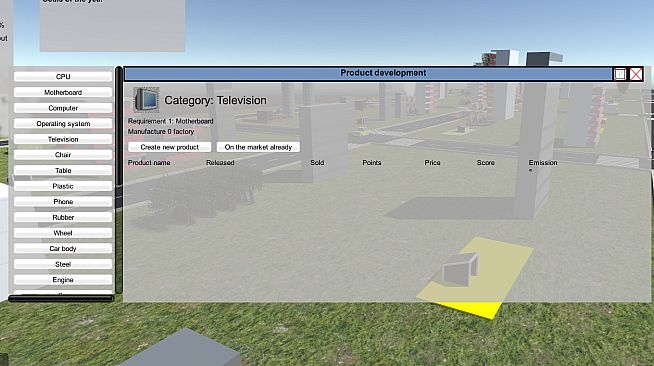Open the Phone category
654x366 pixels.
coord(63,202)
